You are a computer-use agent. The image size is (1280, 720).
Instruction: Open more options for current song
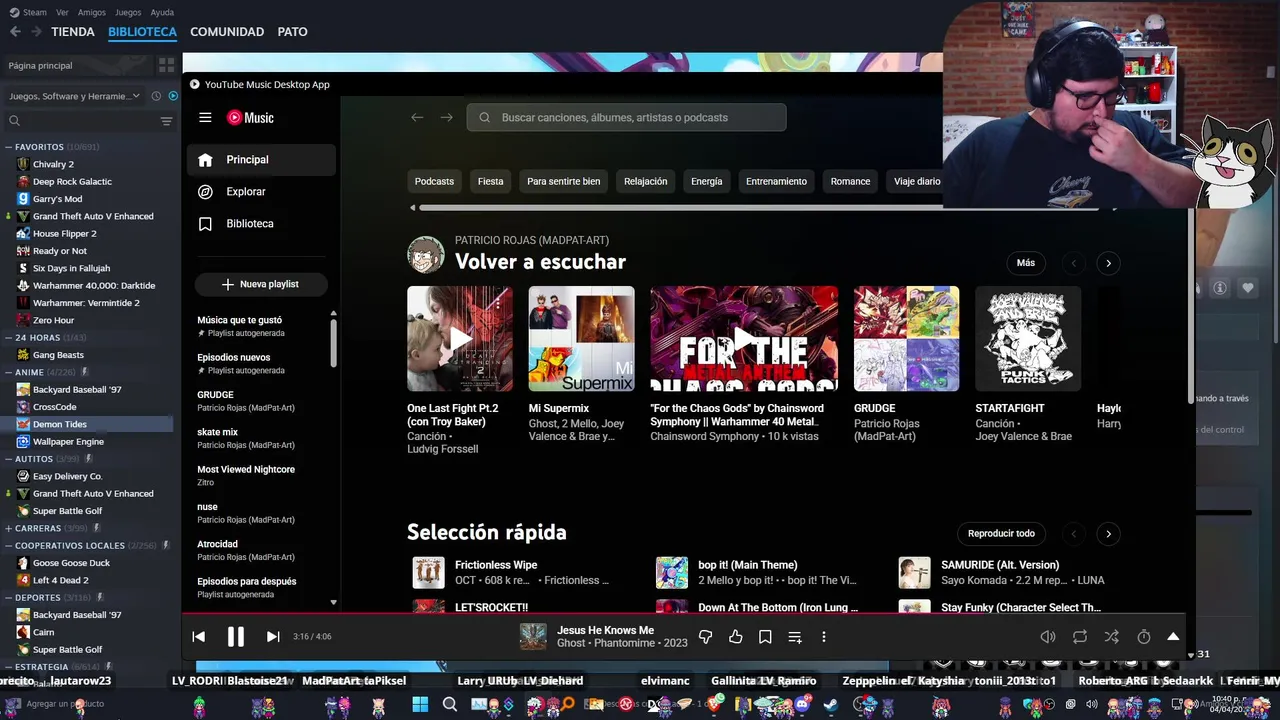click(x=823, y=636)
